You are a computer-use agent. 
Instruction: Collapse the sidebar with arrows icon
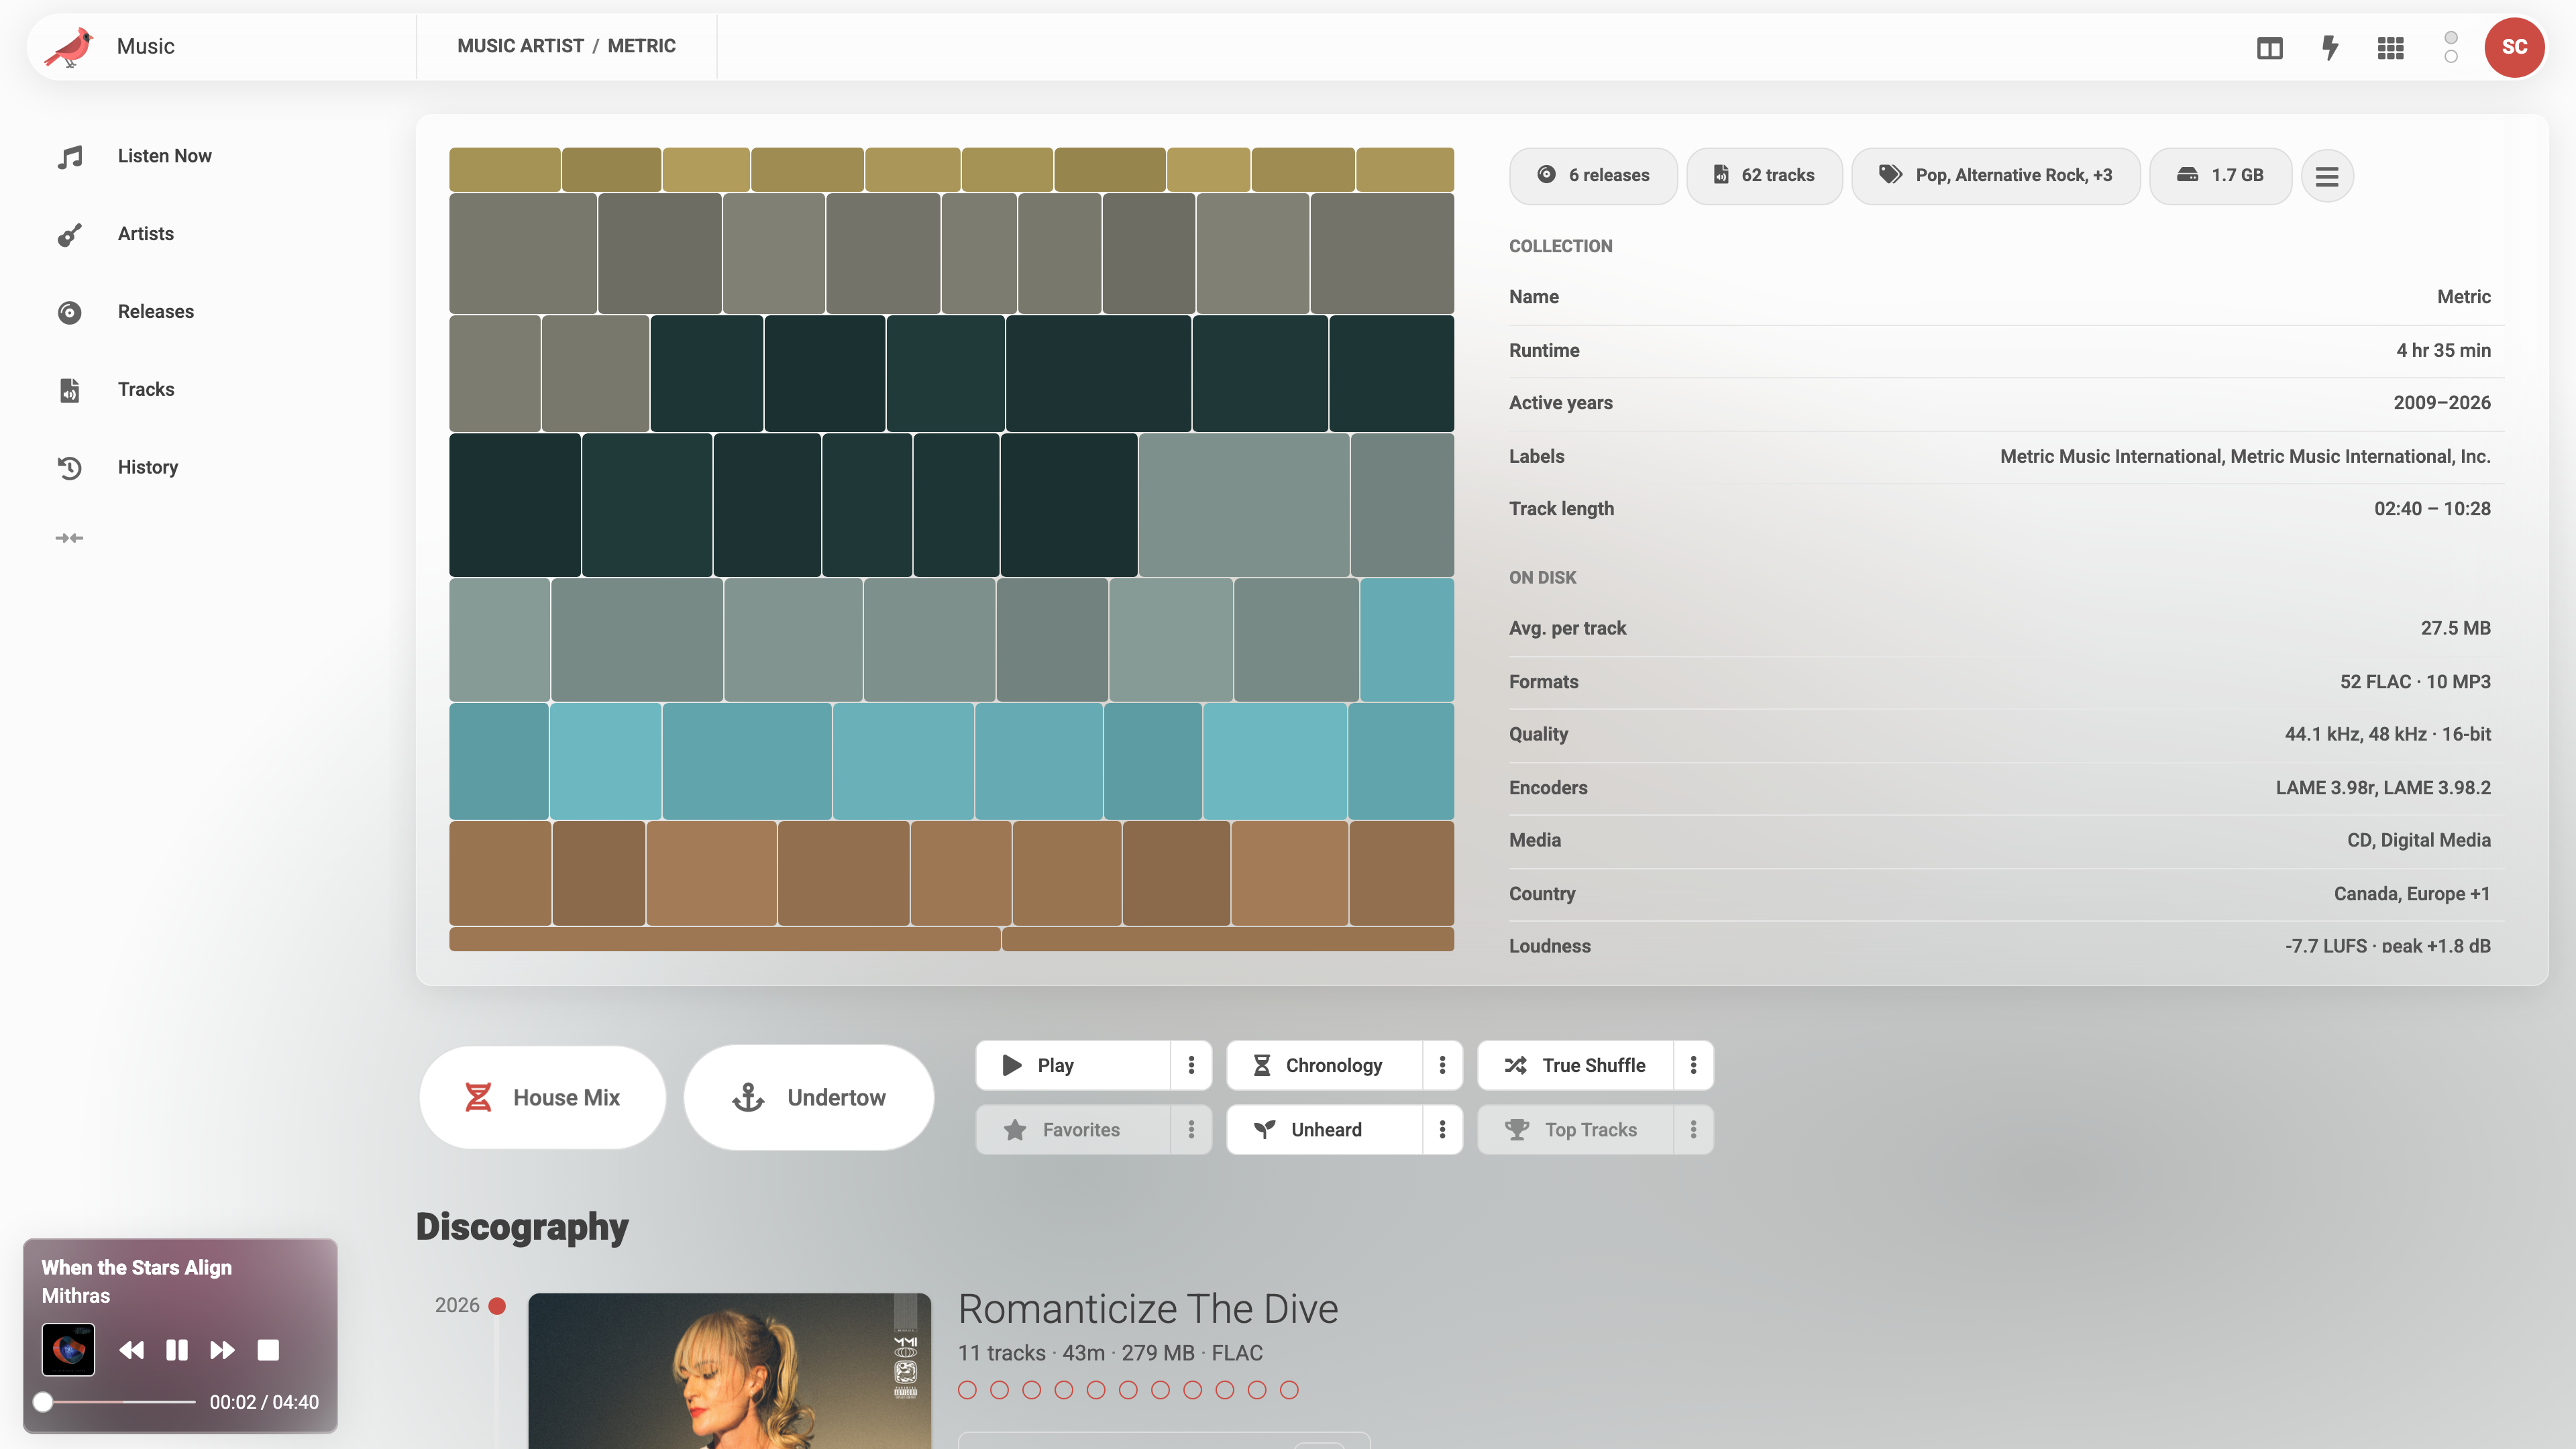69,538
